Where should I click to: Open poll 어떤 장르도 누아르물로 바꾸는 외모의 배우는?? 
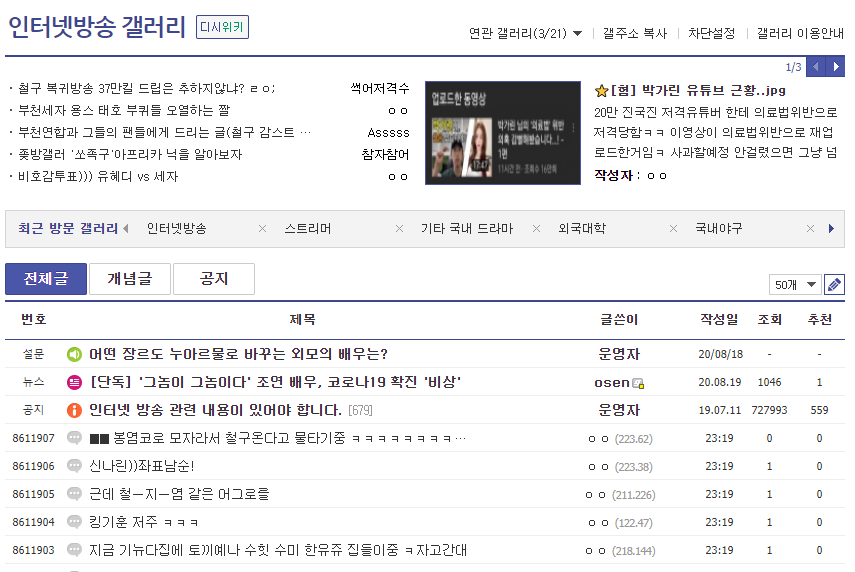coord(238,354)
